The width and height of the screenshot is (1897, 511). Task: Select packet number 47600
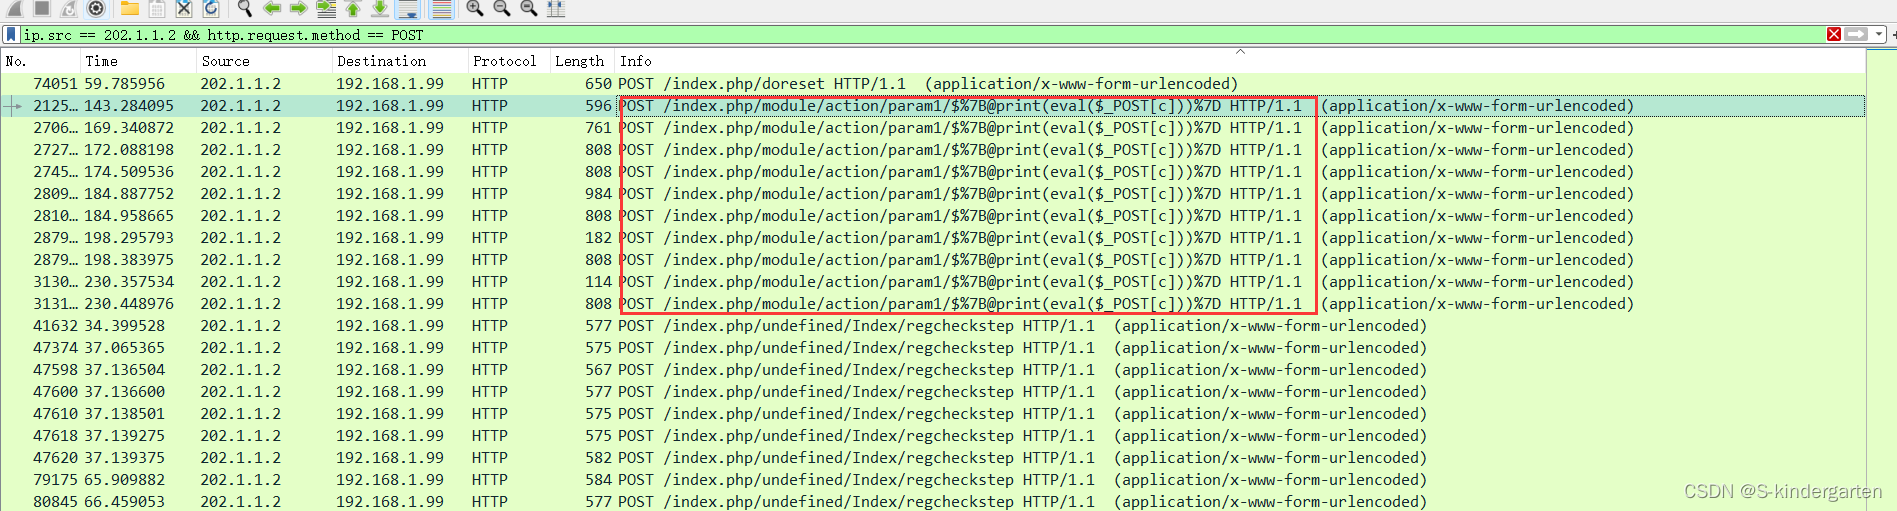click(932, 392)
